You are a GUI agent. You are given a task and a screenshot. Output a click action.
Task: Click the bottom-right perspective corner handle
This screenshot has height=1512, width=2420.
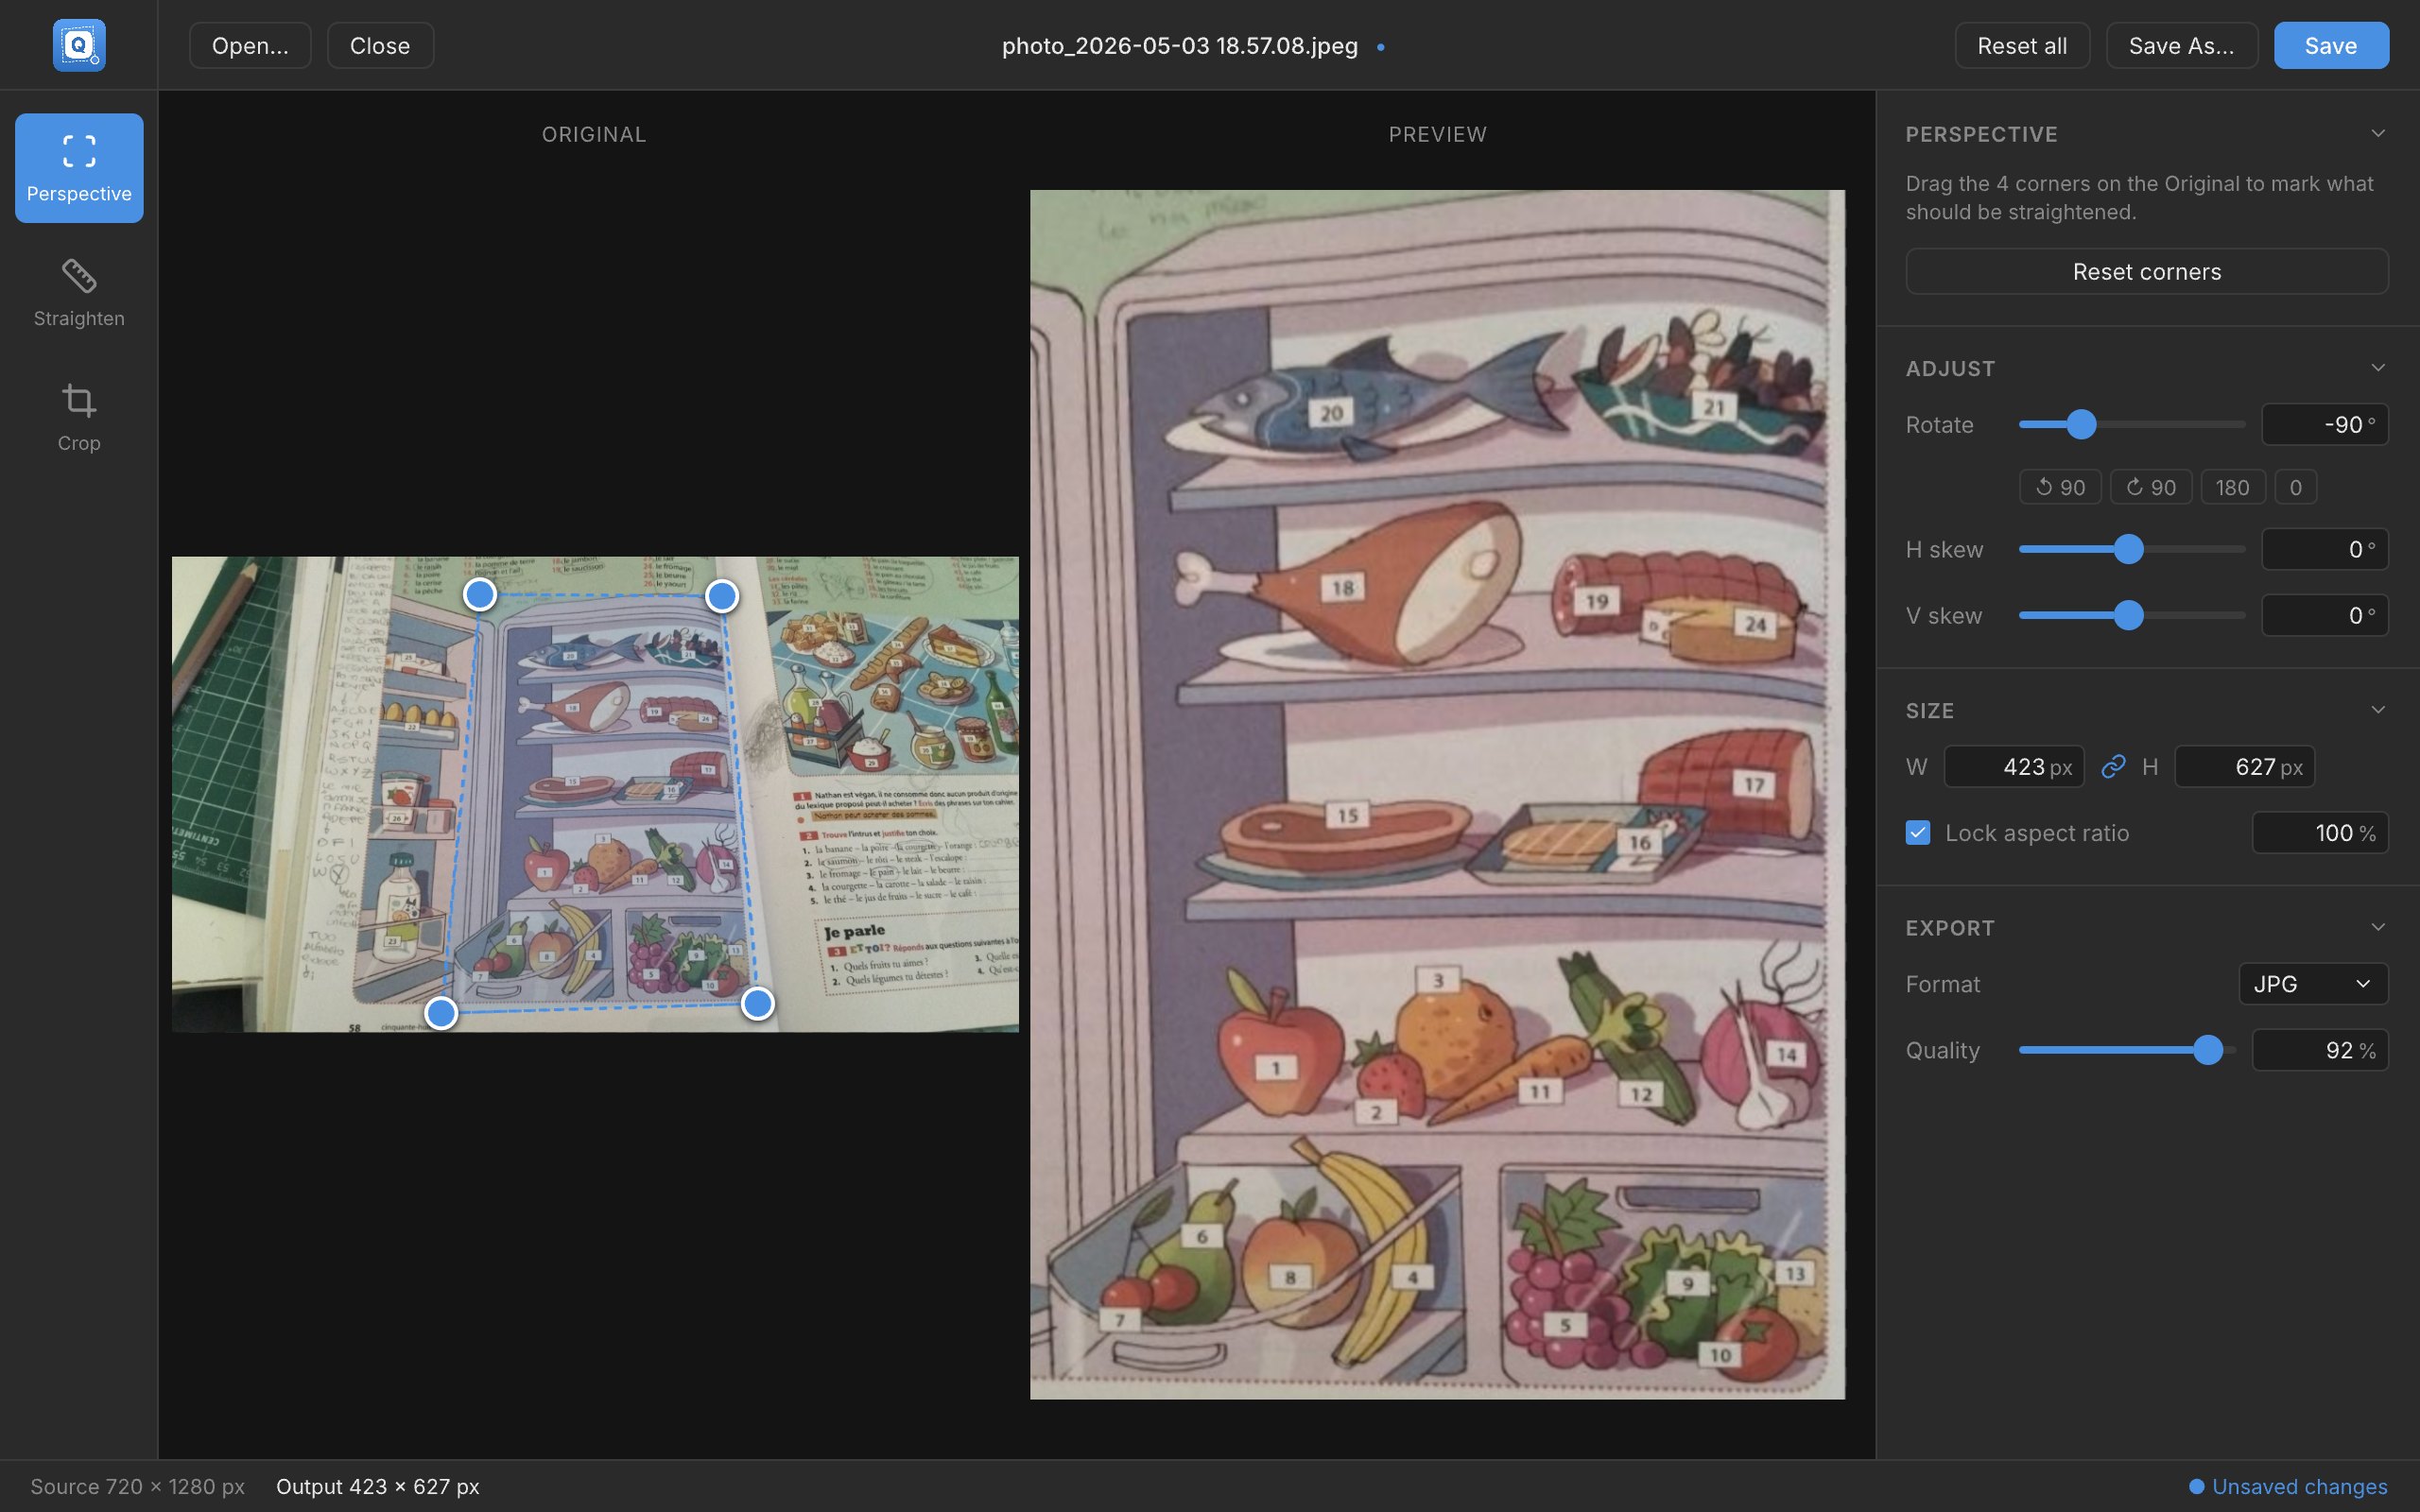758,1003
